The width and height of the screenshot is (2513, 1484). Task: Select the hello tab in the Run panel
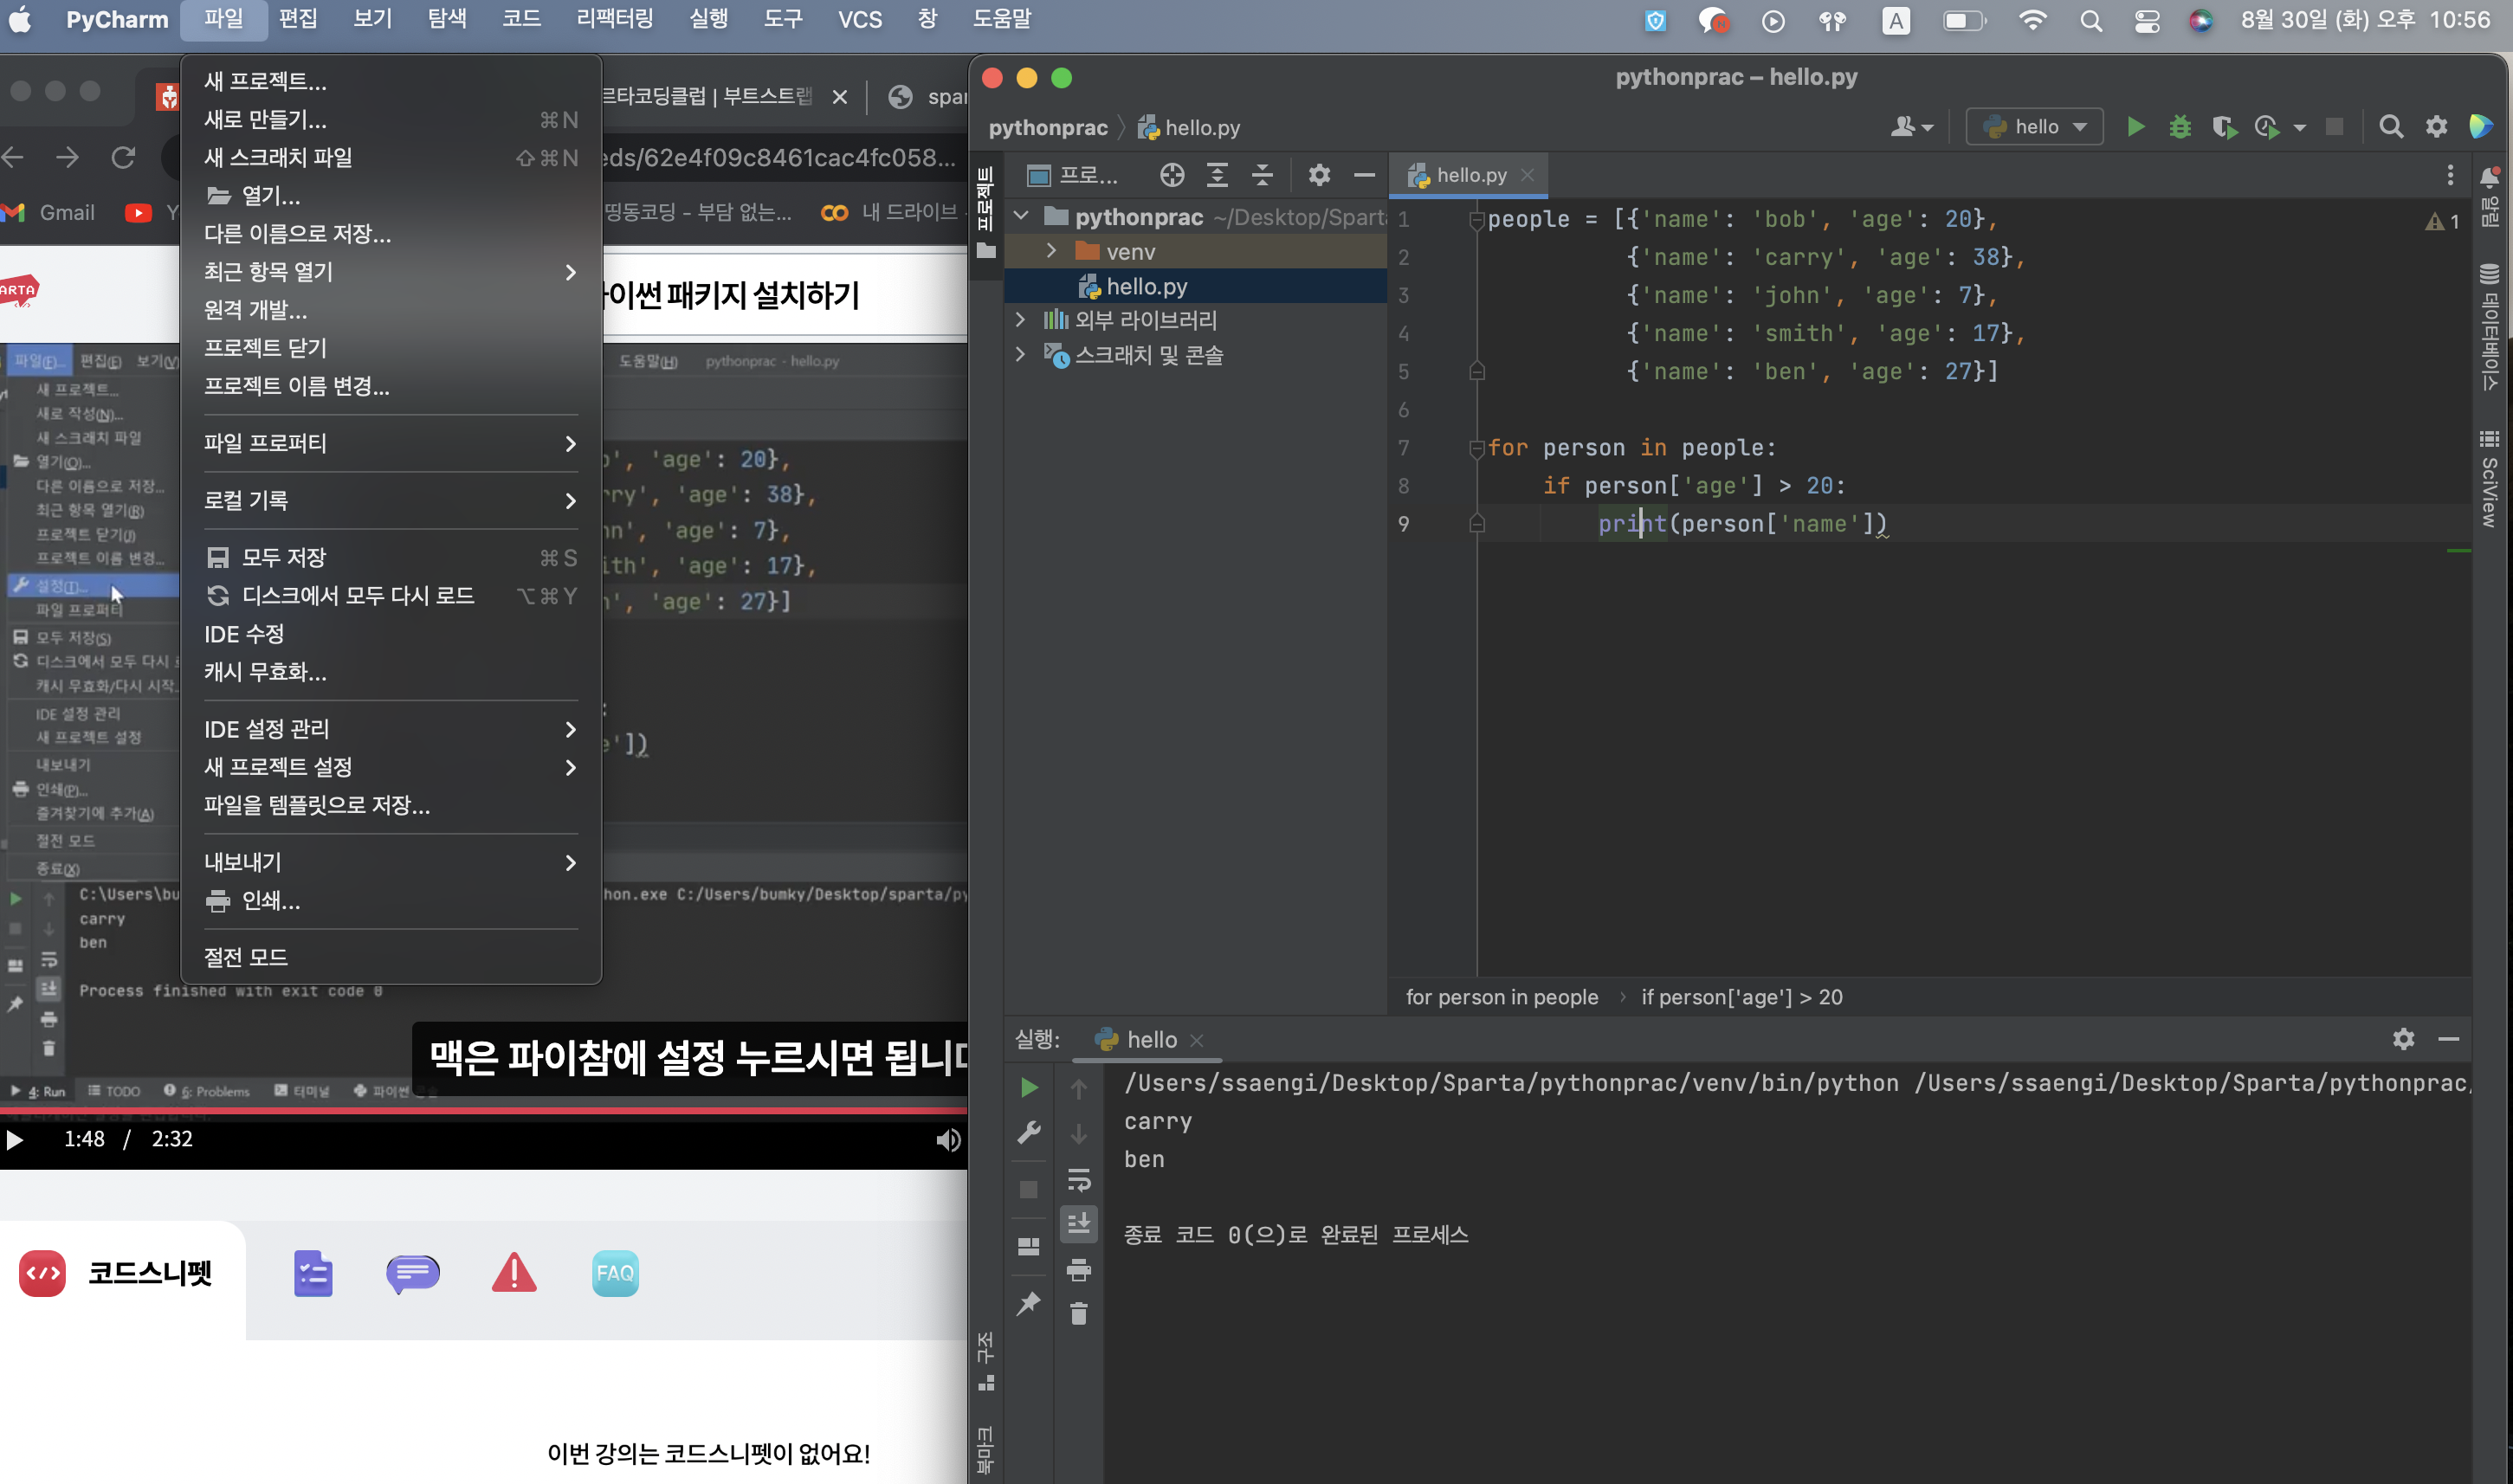[1148, 1040]
